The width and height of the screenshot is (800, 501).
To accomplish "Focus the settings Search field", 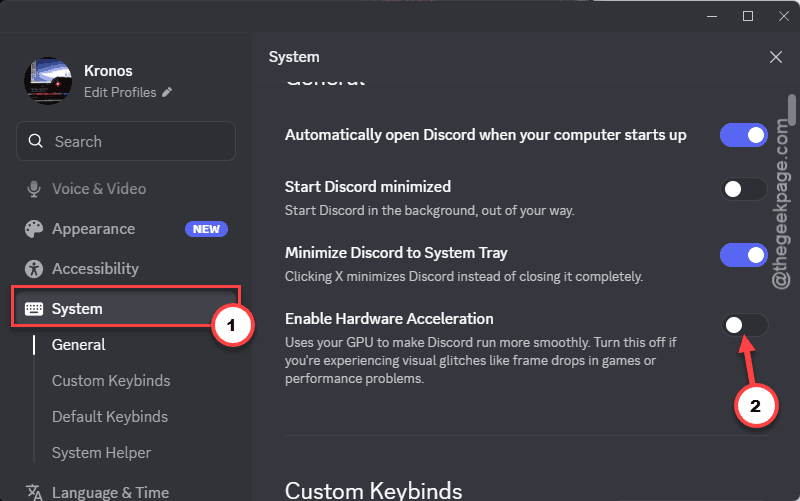I will coord(126,141).
